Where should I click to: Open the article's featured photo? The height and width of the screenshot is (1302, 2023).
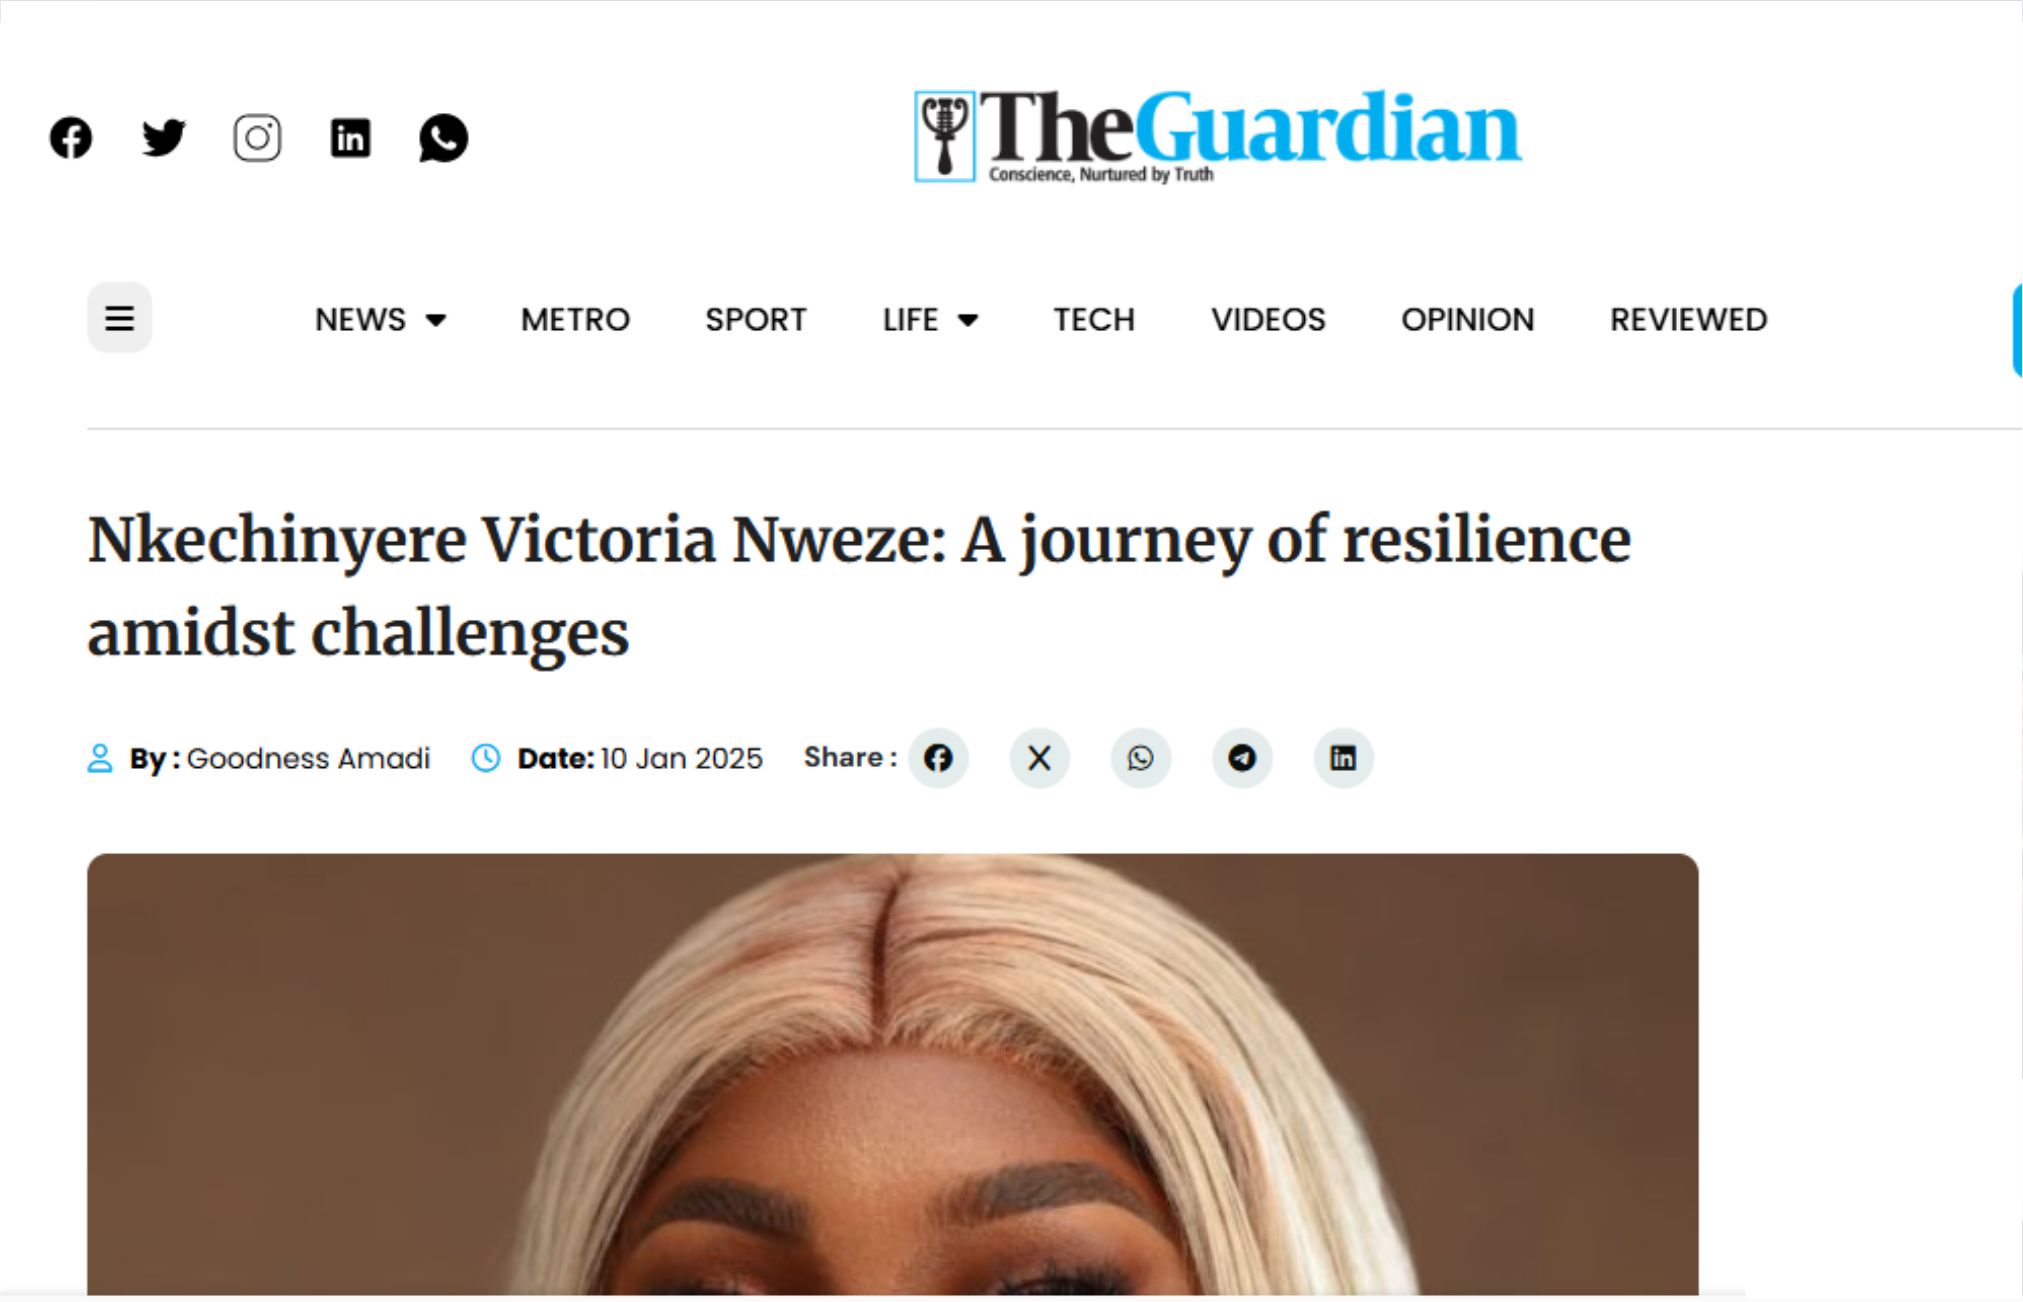[892, 1075]
